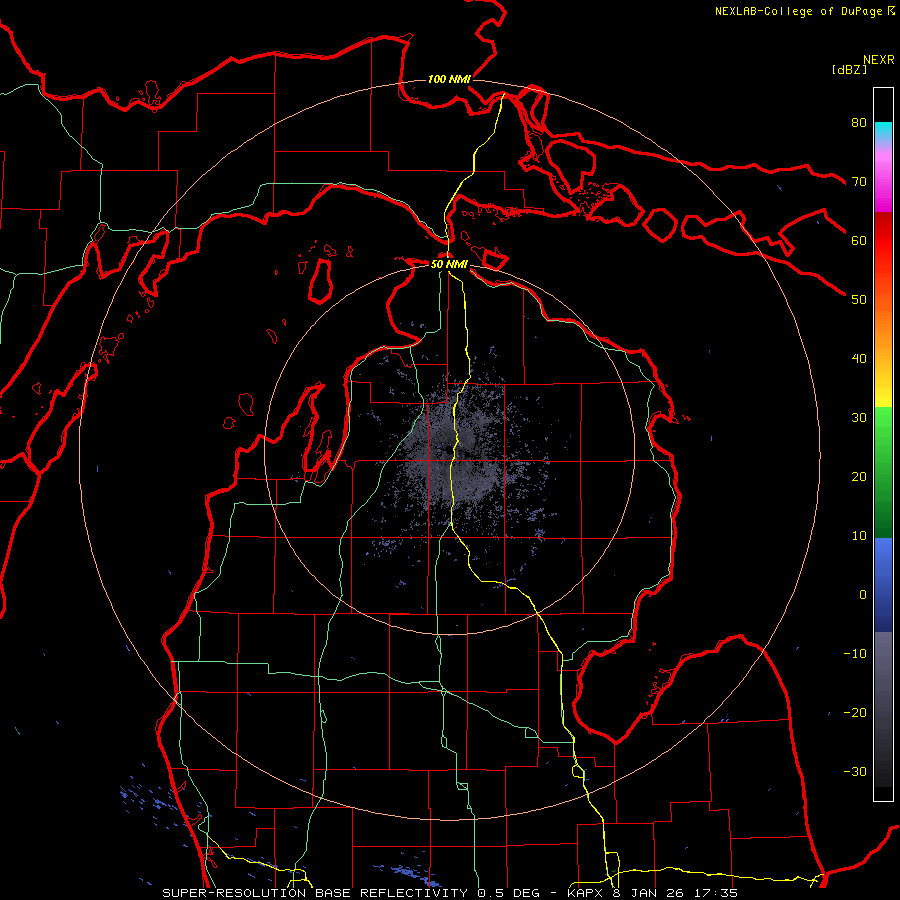Click the 40 dBZ scale value

pyautogui.click(x=859, y=359)
